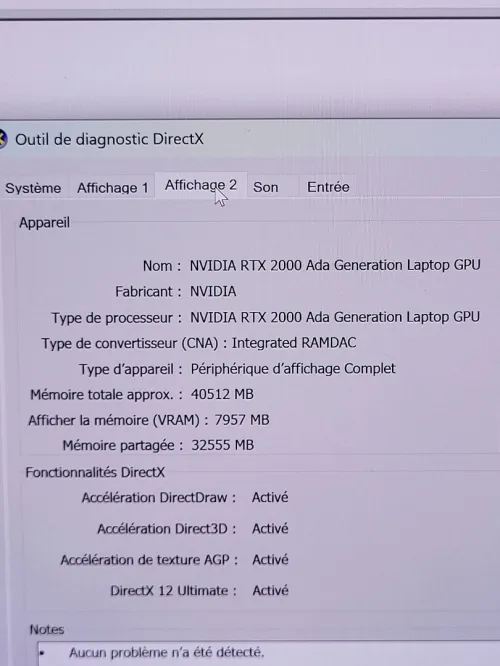The width and height of the screenshot is (500, 666).
Task: Select the Nom value NVIDIA RTX 2000 Ada
Action: click(x=335, y=265)
